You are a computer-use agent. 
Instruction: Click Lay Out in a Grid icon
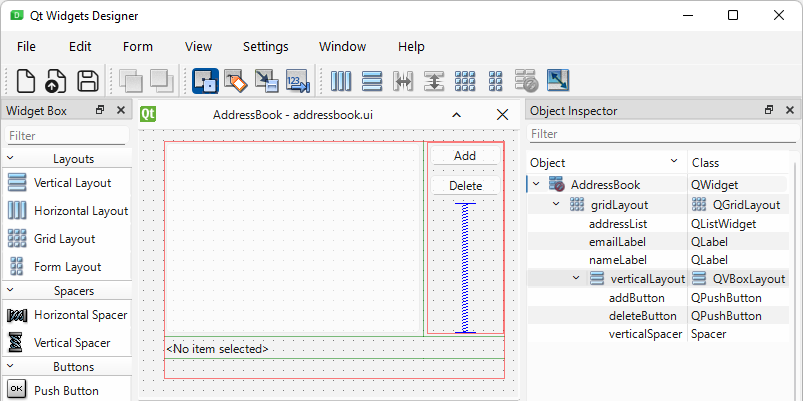tap(465, 81)
